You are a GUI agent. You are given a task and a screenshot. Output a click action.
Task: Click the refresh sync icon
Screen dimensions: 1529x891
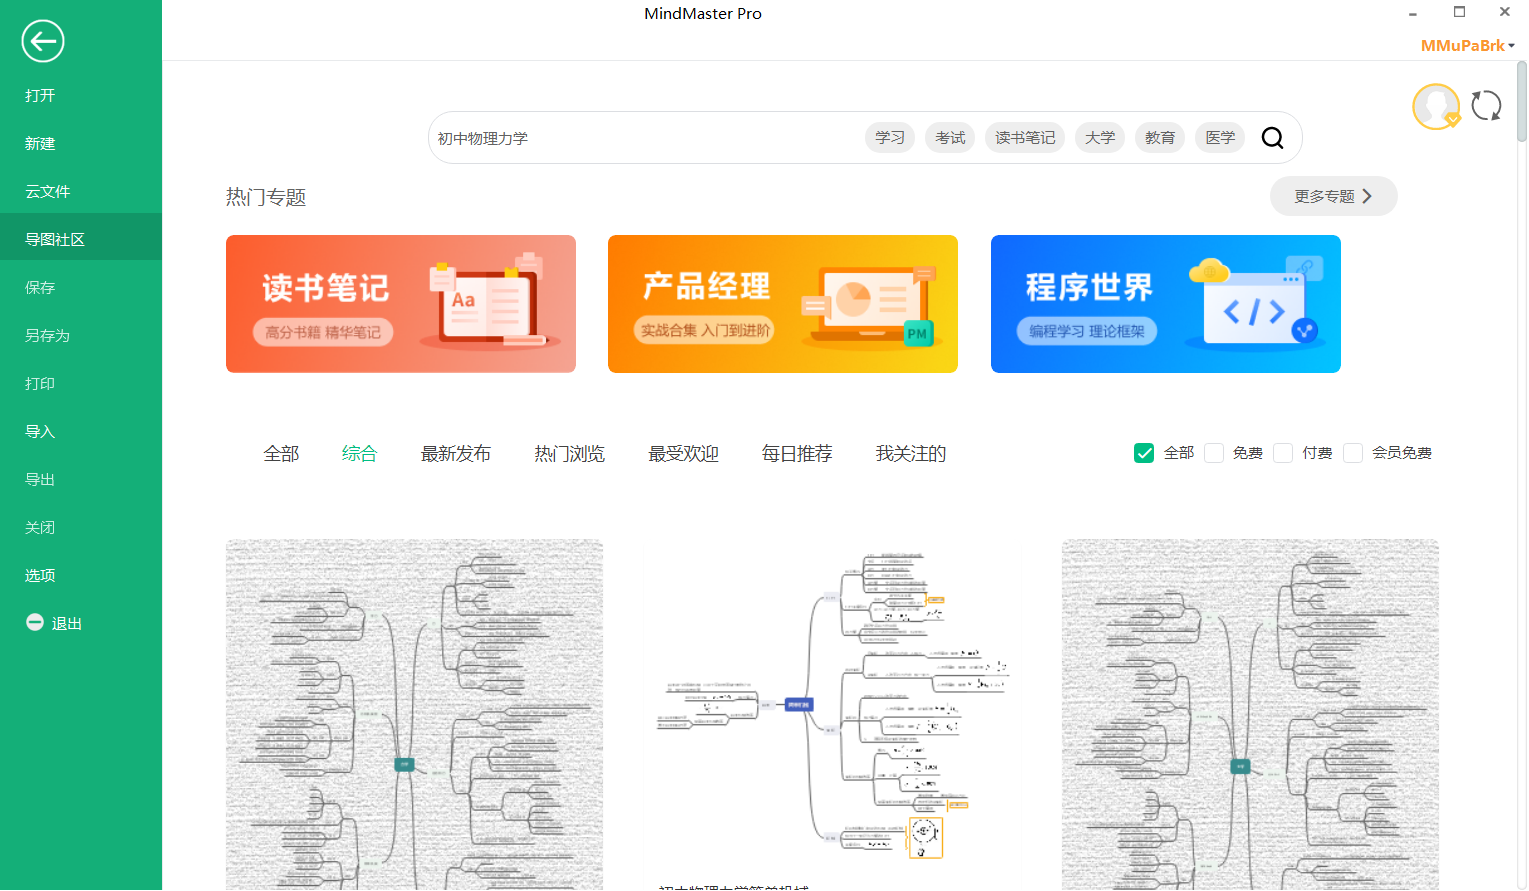(x=1486, y=106)
